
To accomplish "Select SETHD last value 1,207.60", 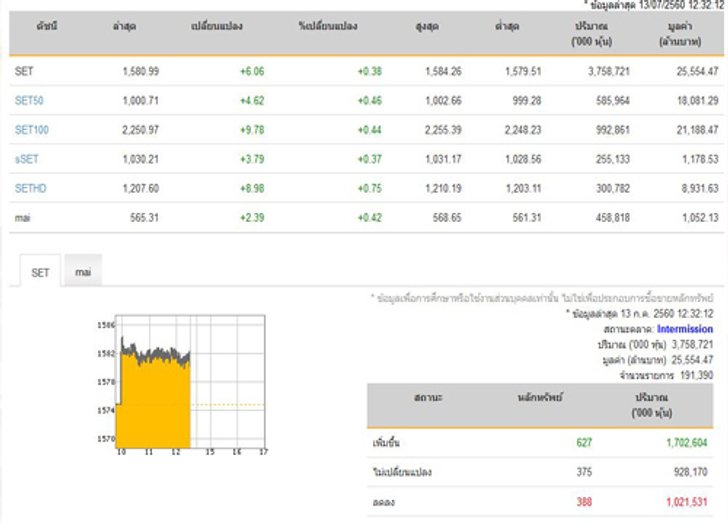I will coord(140,188).
